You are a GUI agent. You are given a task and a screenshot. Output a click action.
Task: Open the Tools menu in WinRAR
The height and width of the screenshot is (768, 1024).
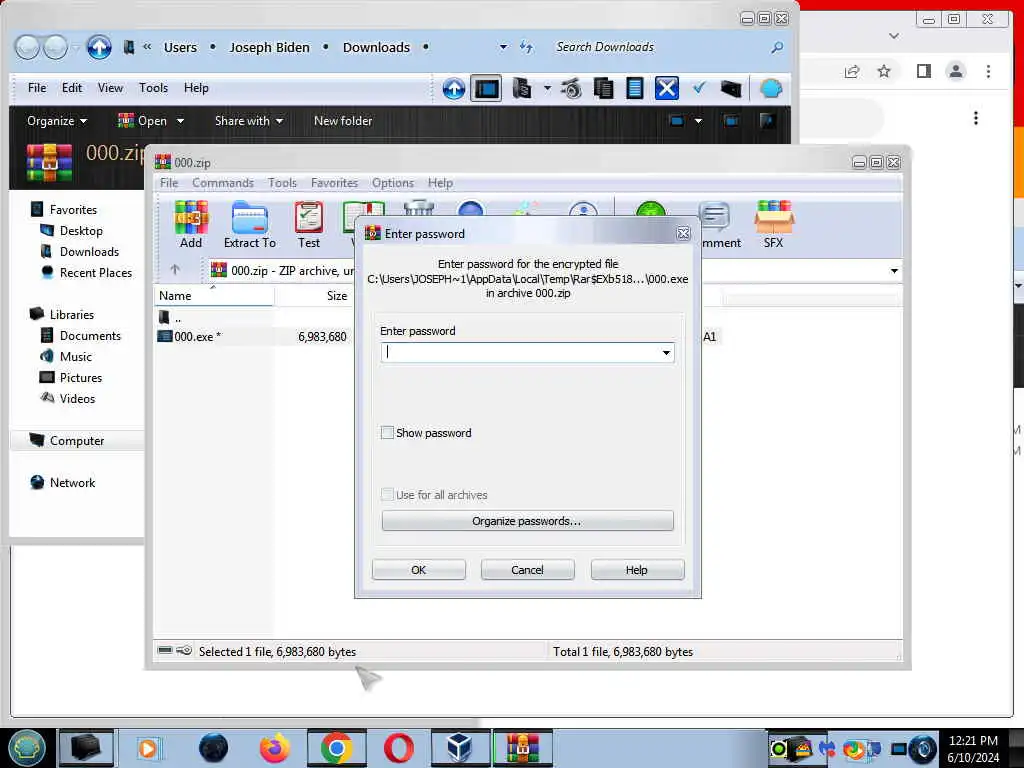[x=282, y=183]
